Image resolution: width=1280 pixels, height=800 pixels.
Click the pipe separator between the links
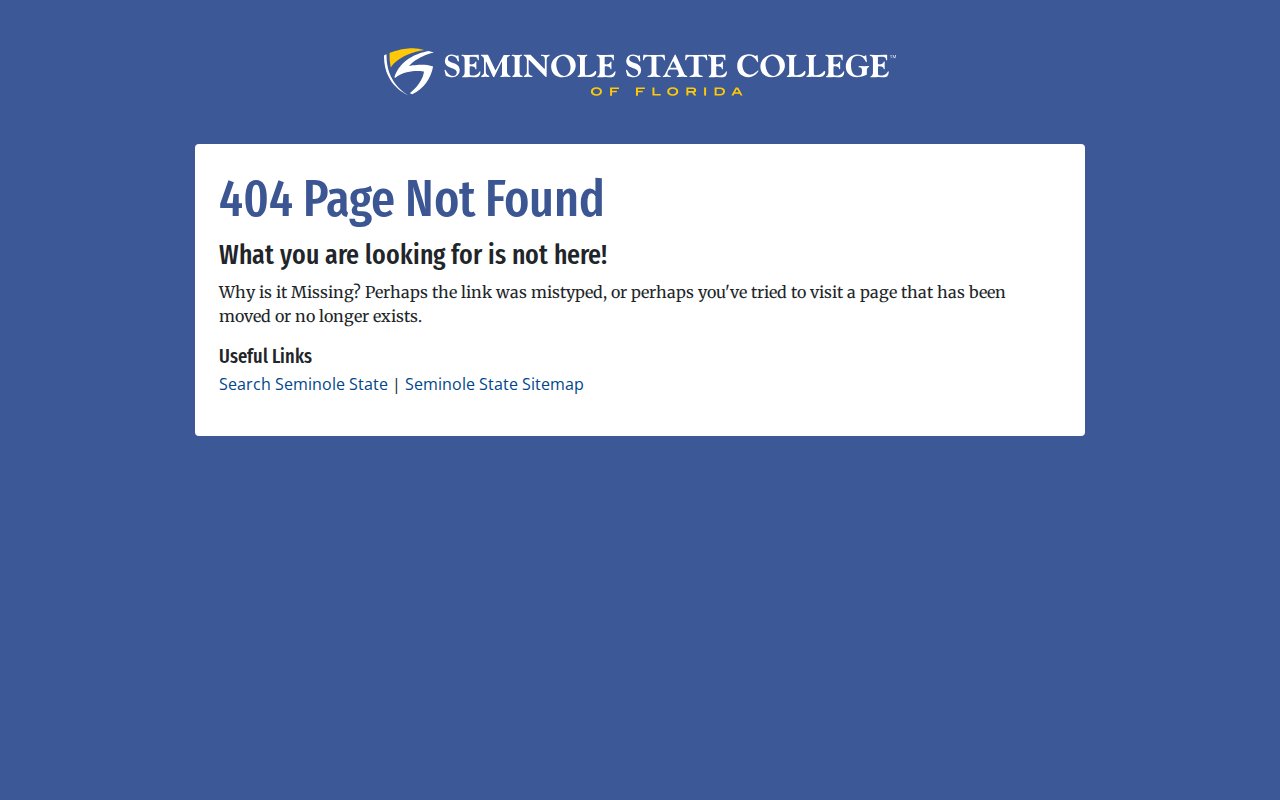point(396,385)
